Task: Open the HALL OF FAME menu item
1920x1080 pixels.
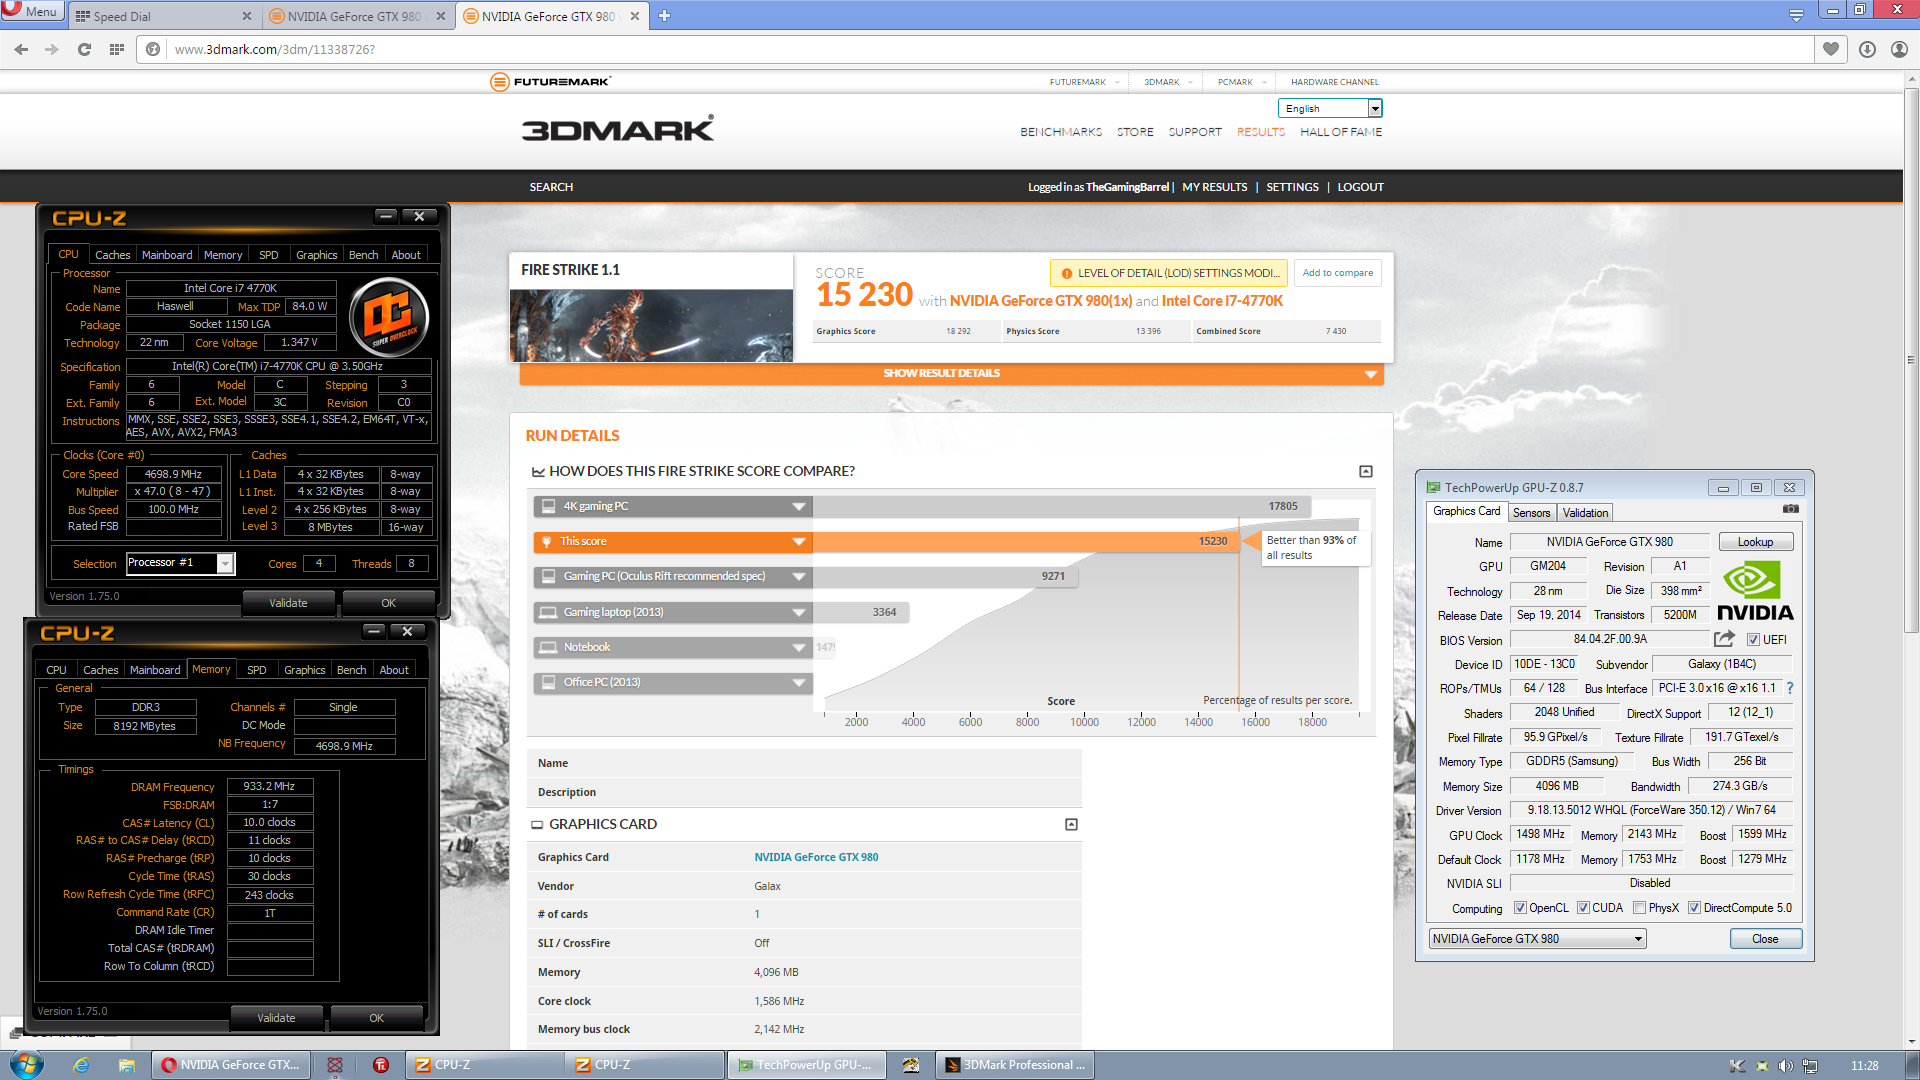Action: [1341, 132]
